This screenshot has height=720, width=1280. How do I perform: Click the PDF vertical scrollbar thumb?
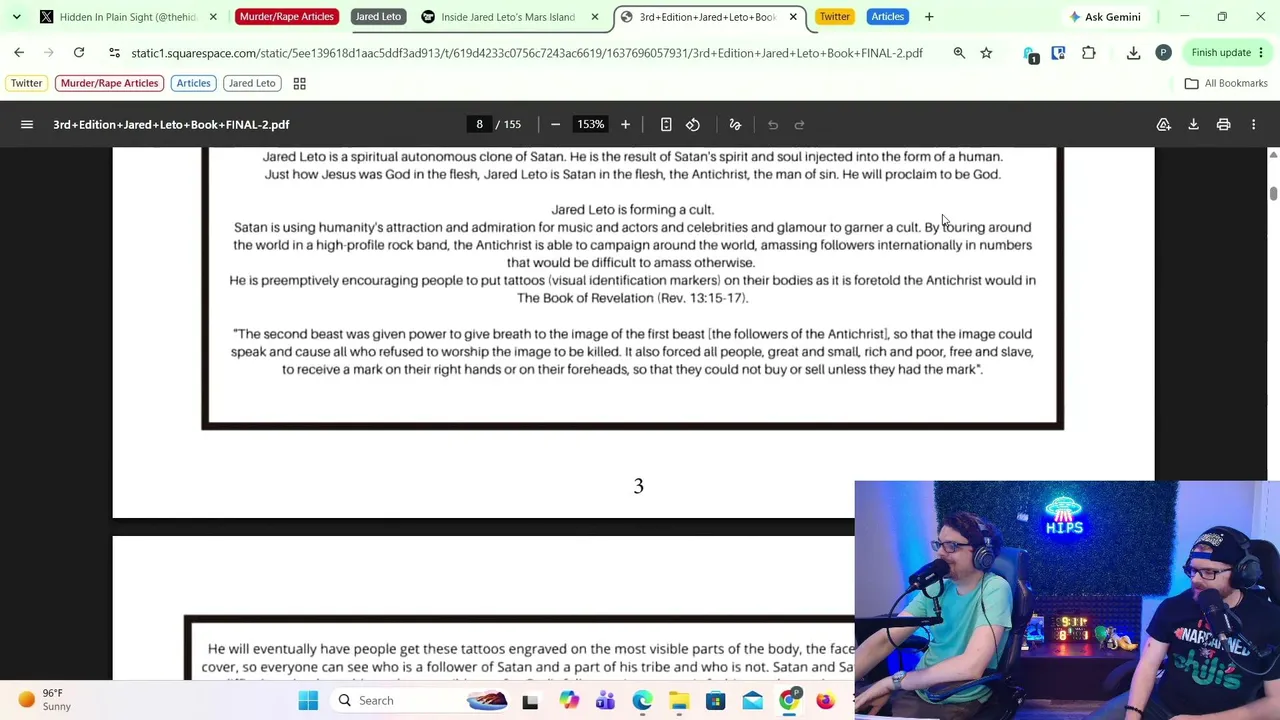click(x=1273, y=193)
